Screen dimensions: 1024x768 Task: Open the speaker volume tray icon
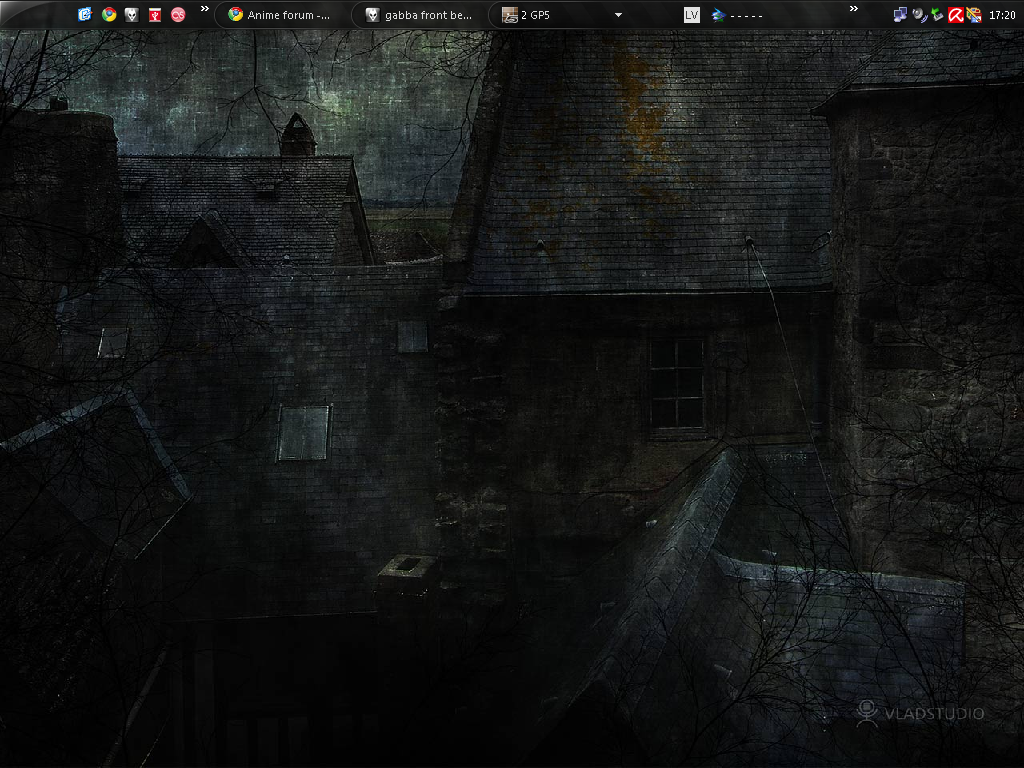(x=919, y=15)
